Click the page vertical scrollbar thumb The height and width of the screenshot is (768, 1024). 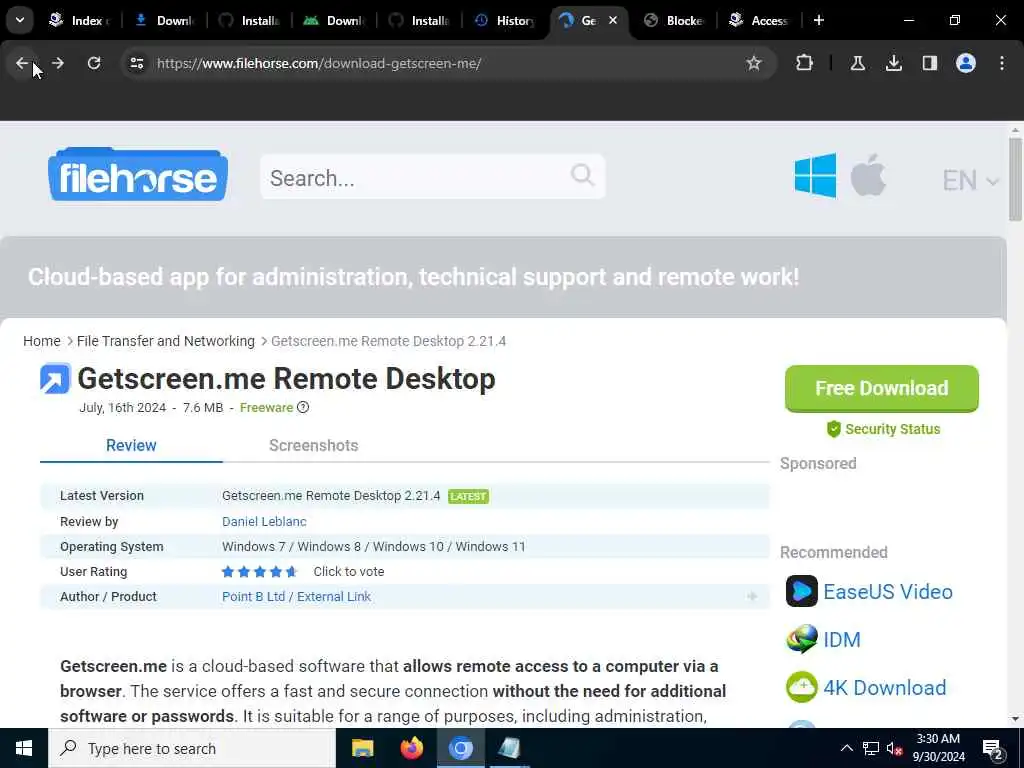(x=1015, y=180)
